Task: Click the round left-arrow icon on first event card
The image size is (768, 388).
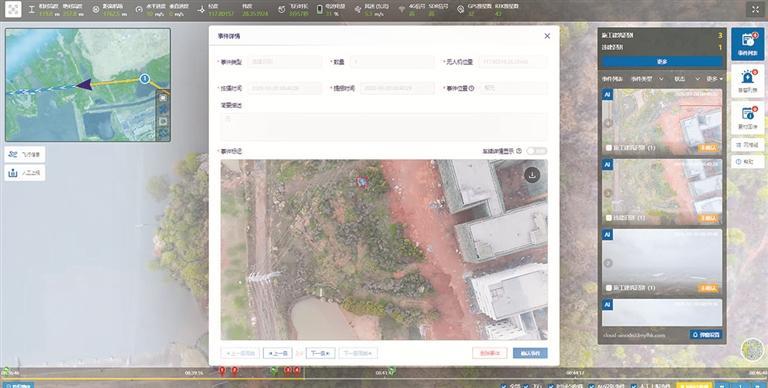Action: 608,123
